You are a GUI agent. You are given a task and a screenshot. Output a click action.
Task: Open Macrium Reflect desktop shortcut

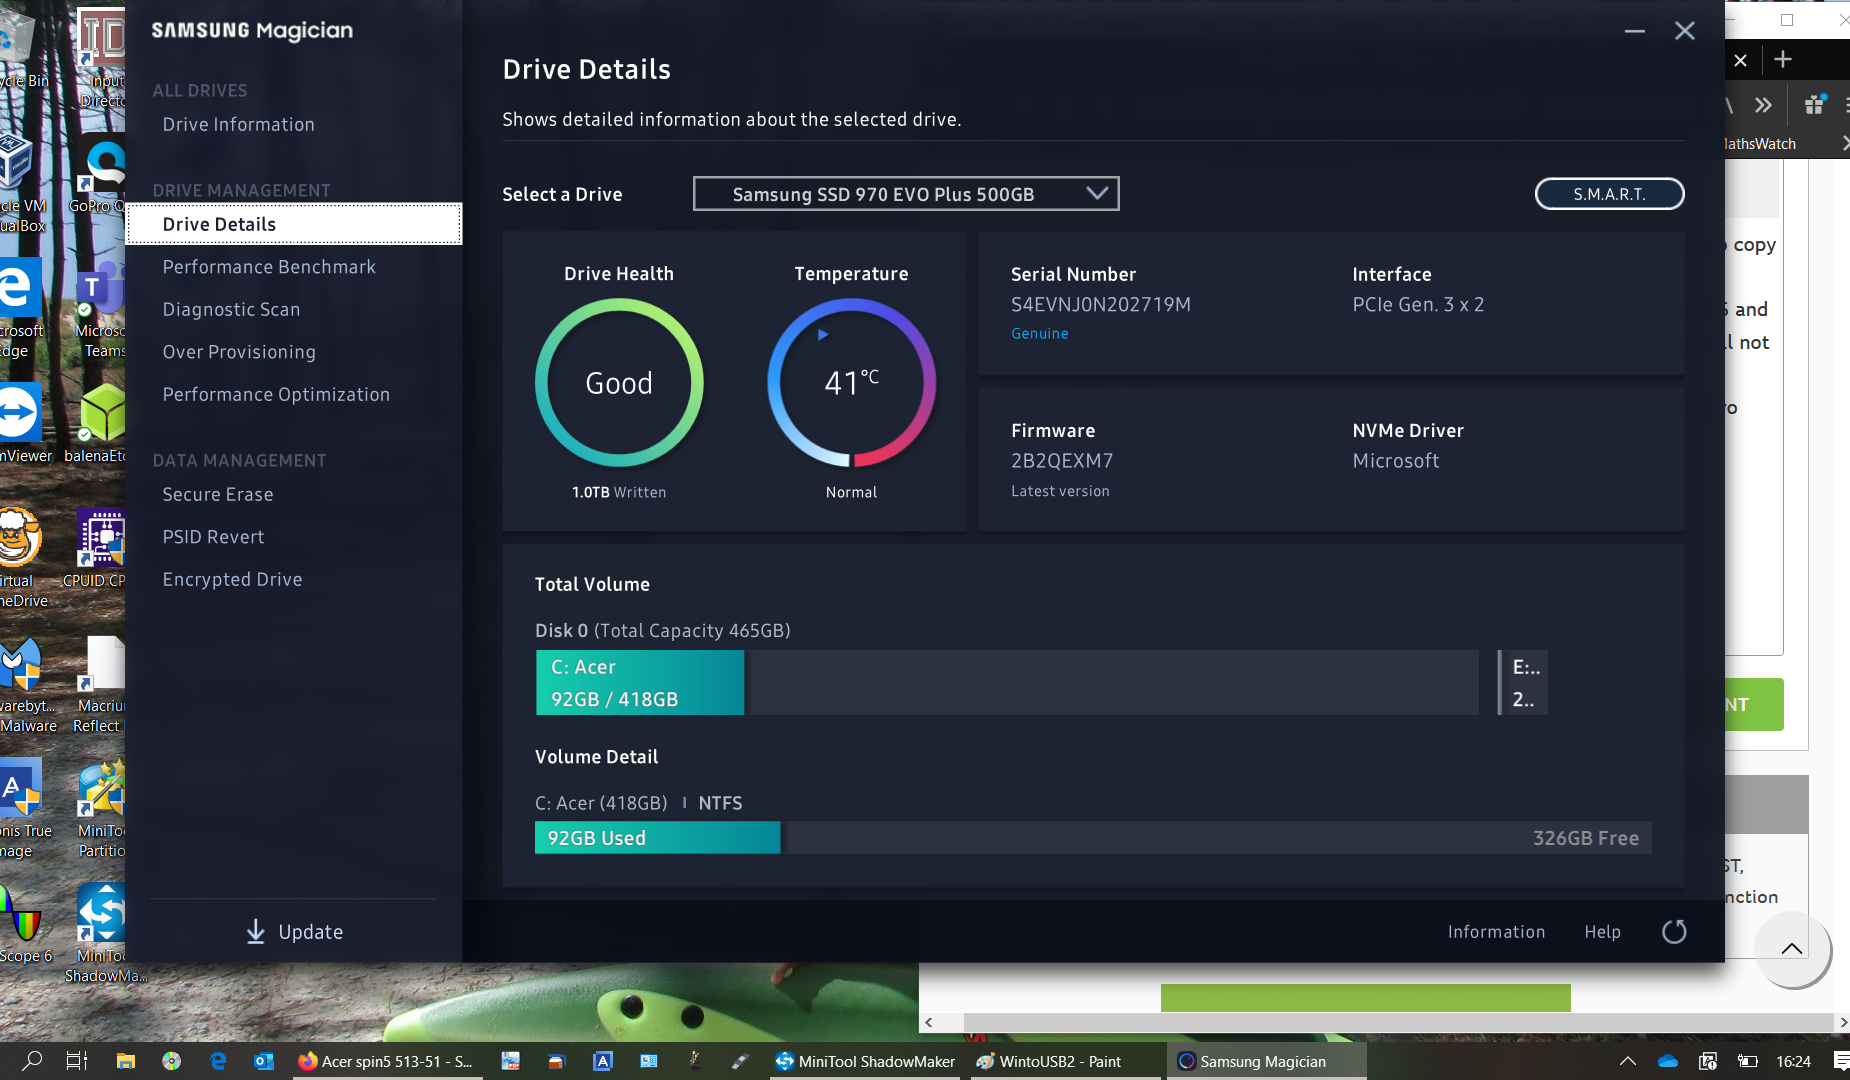point(100,685)
